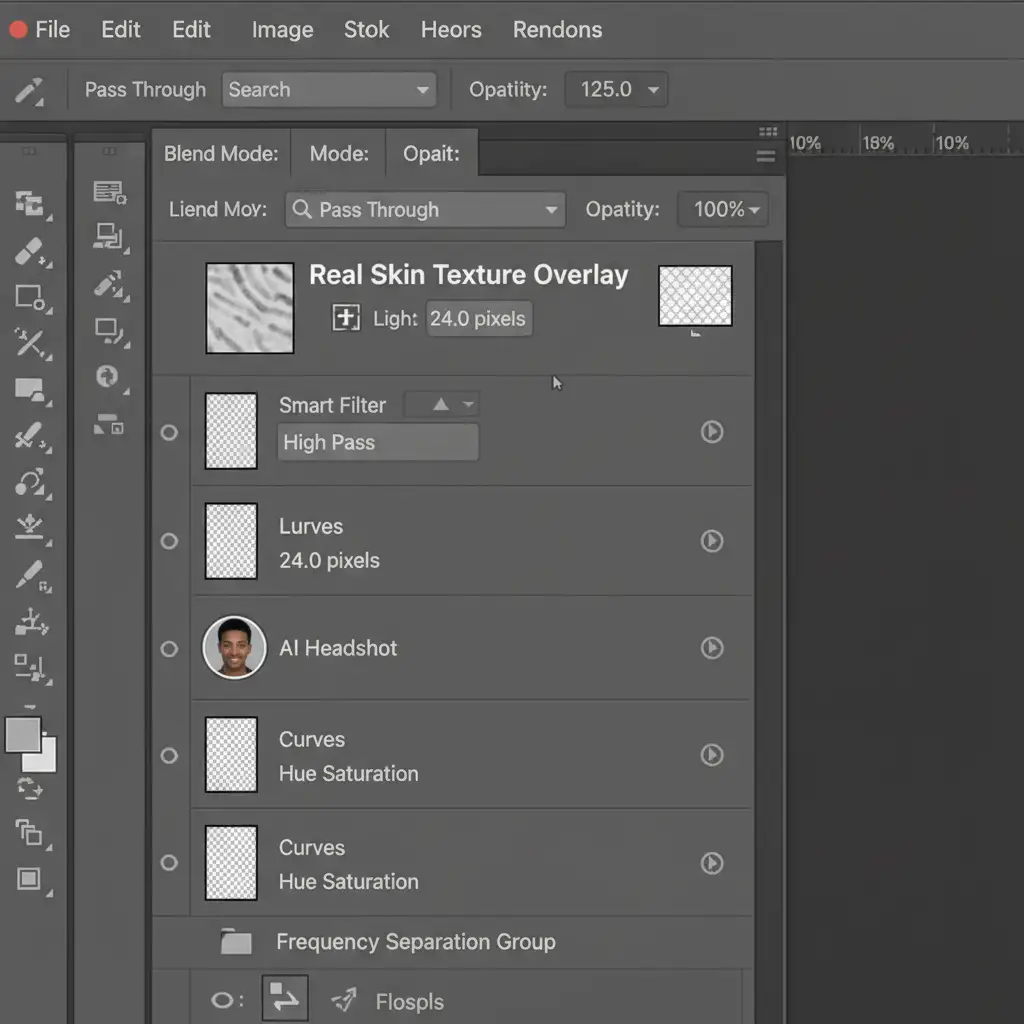Viewport: 1024px width, 1024px height.
Task: Expand the 100% Opacity dropdown
Action: (723, 210)
